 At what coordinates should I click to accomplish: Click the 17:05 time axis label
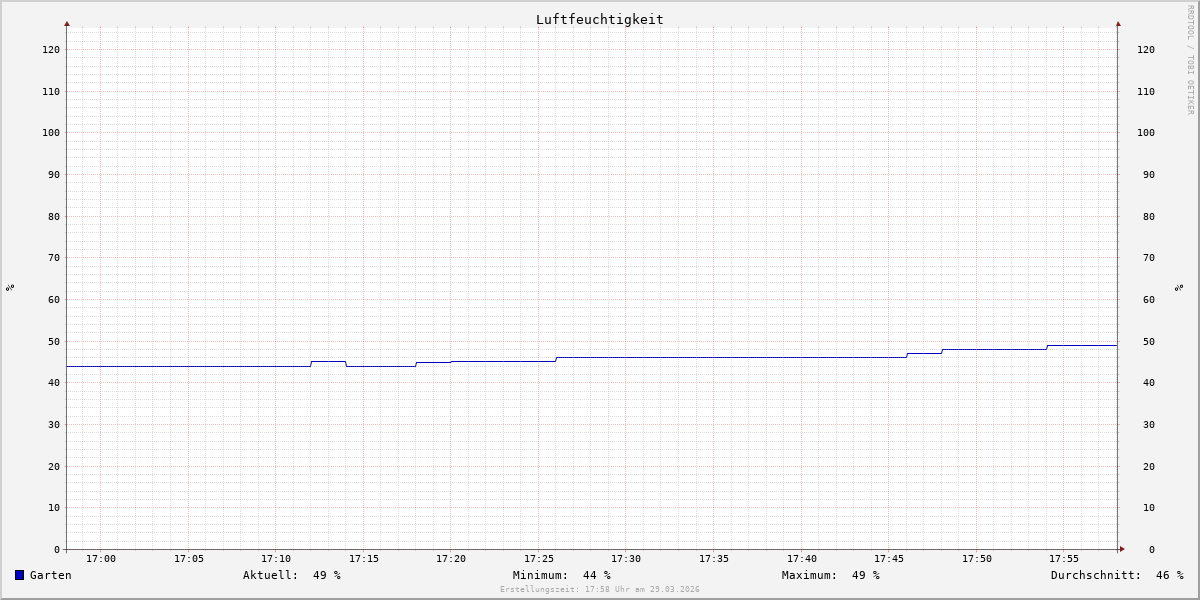(189, 559)
